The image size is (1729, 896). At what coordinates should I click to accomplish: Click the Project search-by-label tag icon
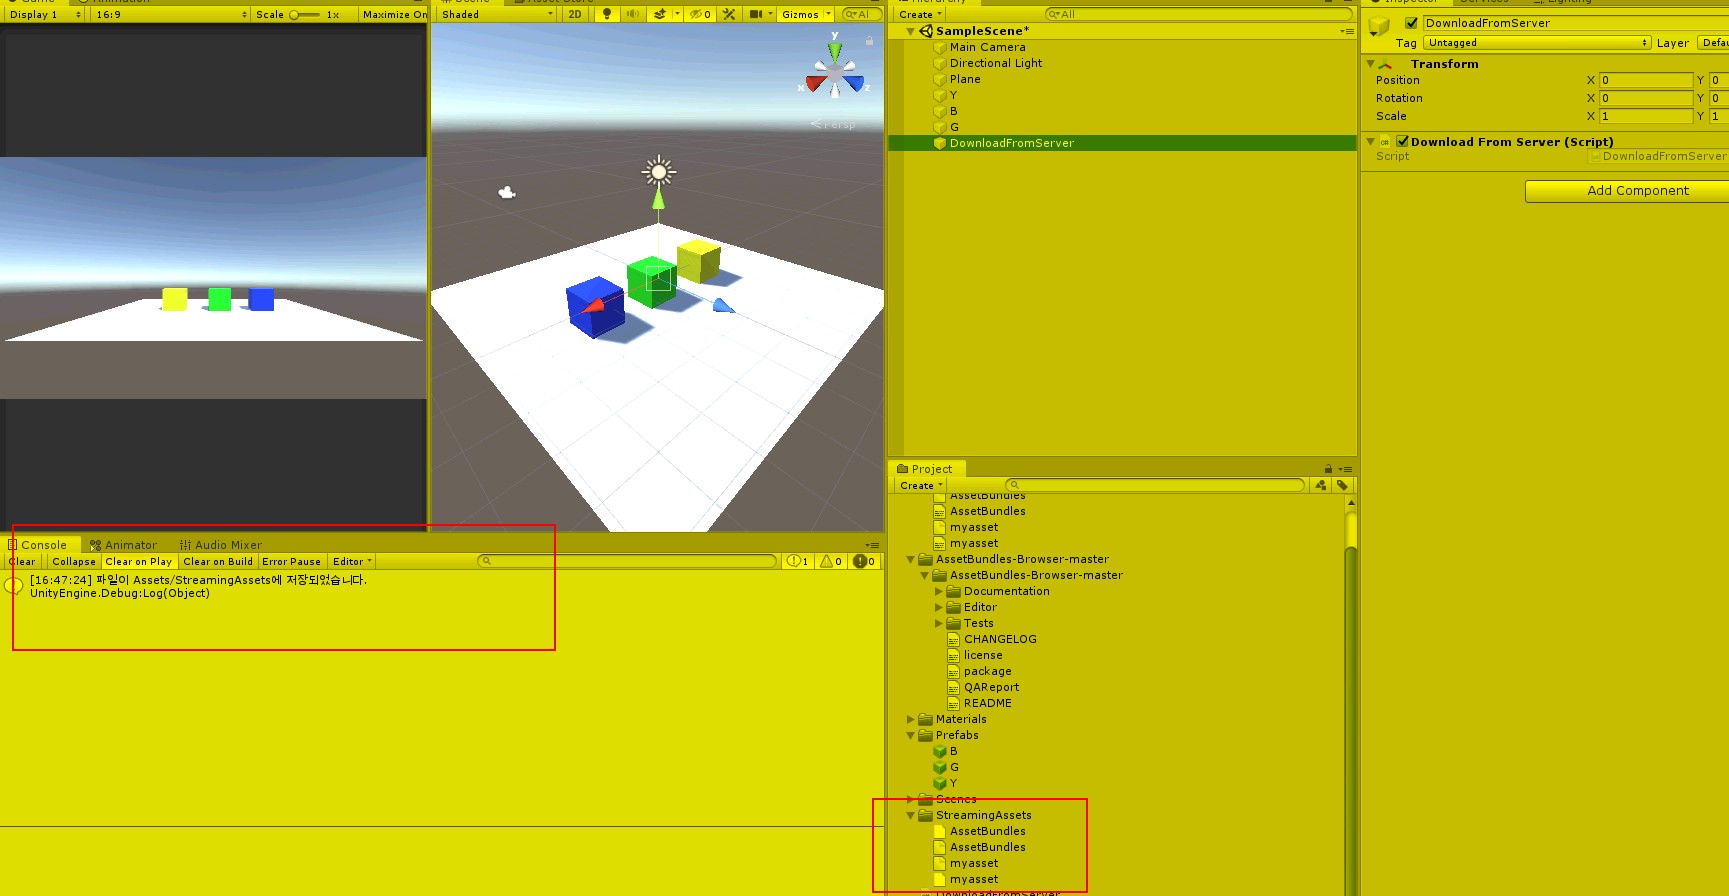[1342, 485]
